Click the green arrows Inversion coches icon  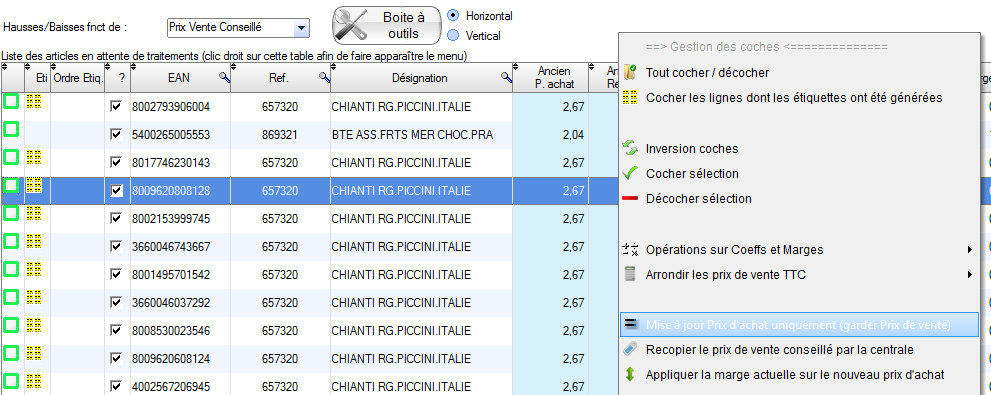tap(630, 149)
